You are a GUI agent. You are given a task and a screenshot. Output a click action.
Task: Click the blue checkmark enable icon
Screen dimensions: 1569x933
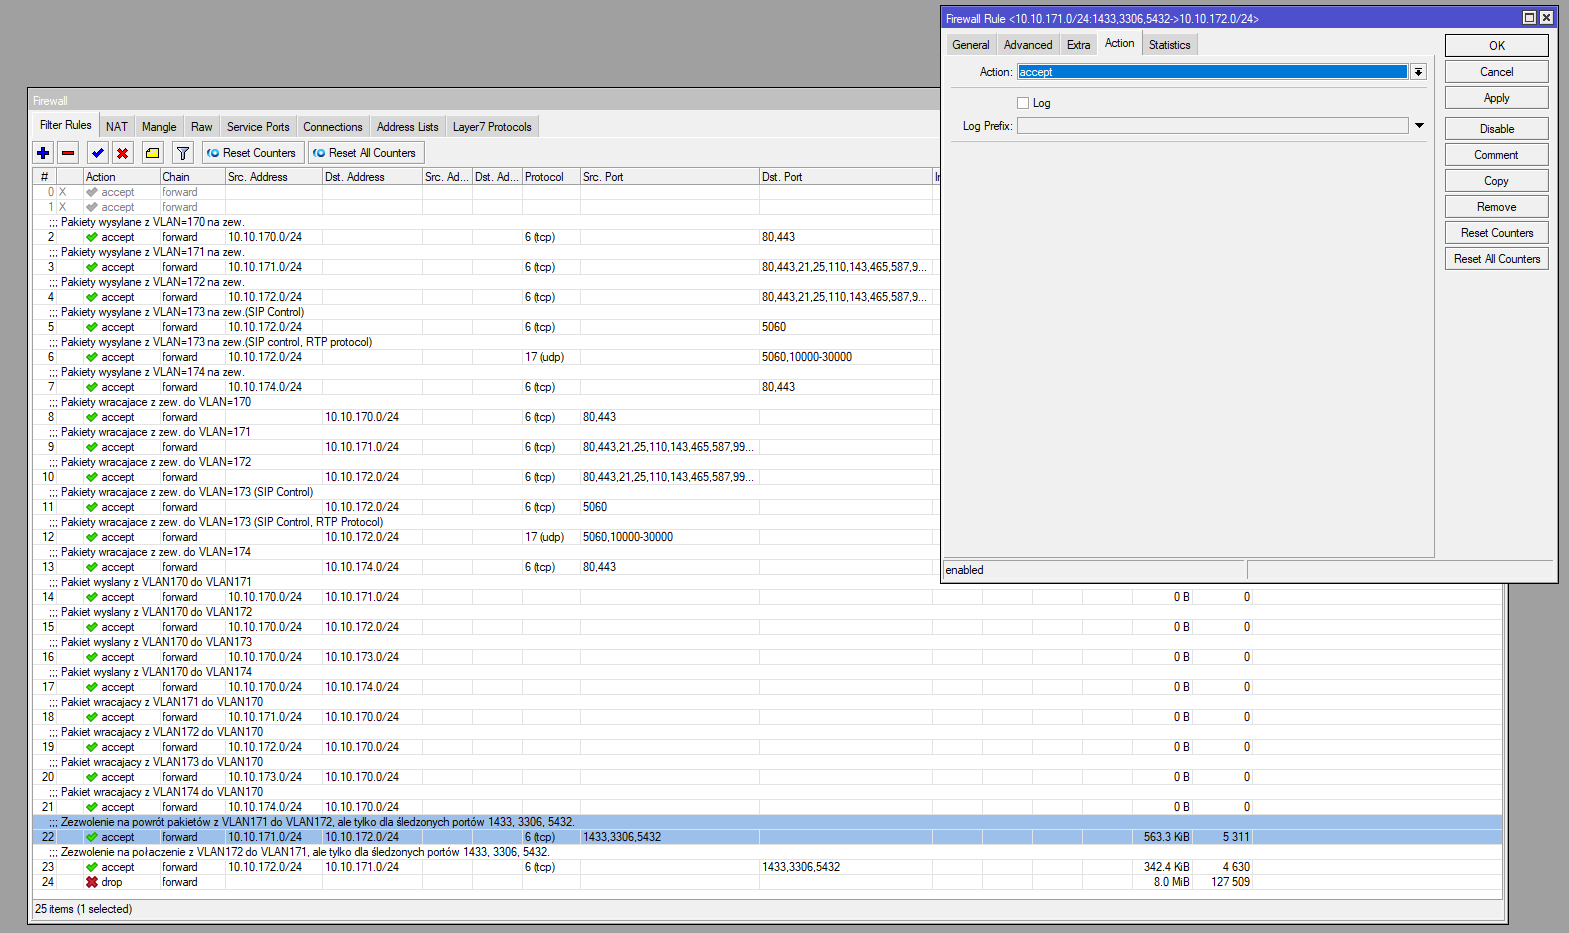pos(97,153)
